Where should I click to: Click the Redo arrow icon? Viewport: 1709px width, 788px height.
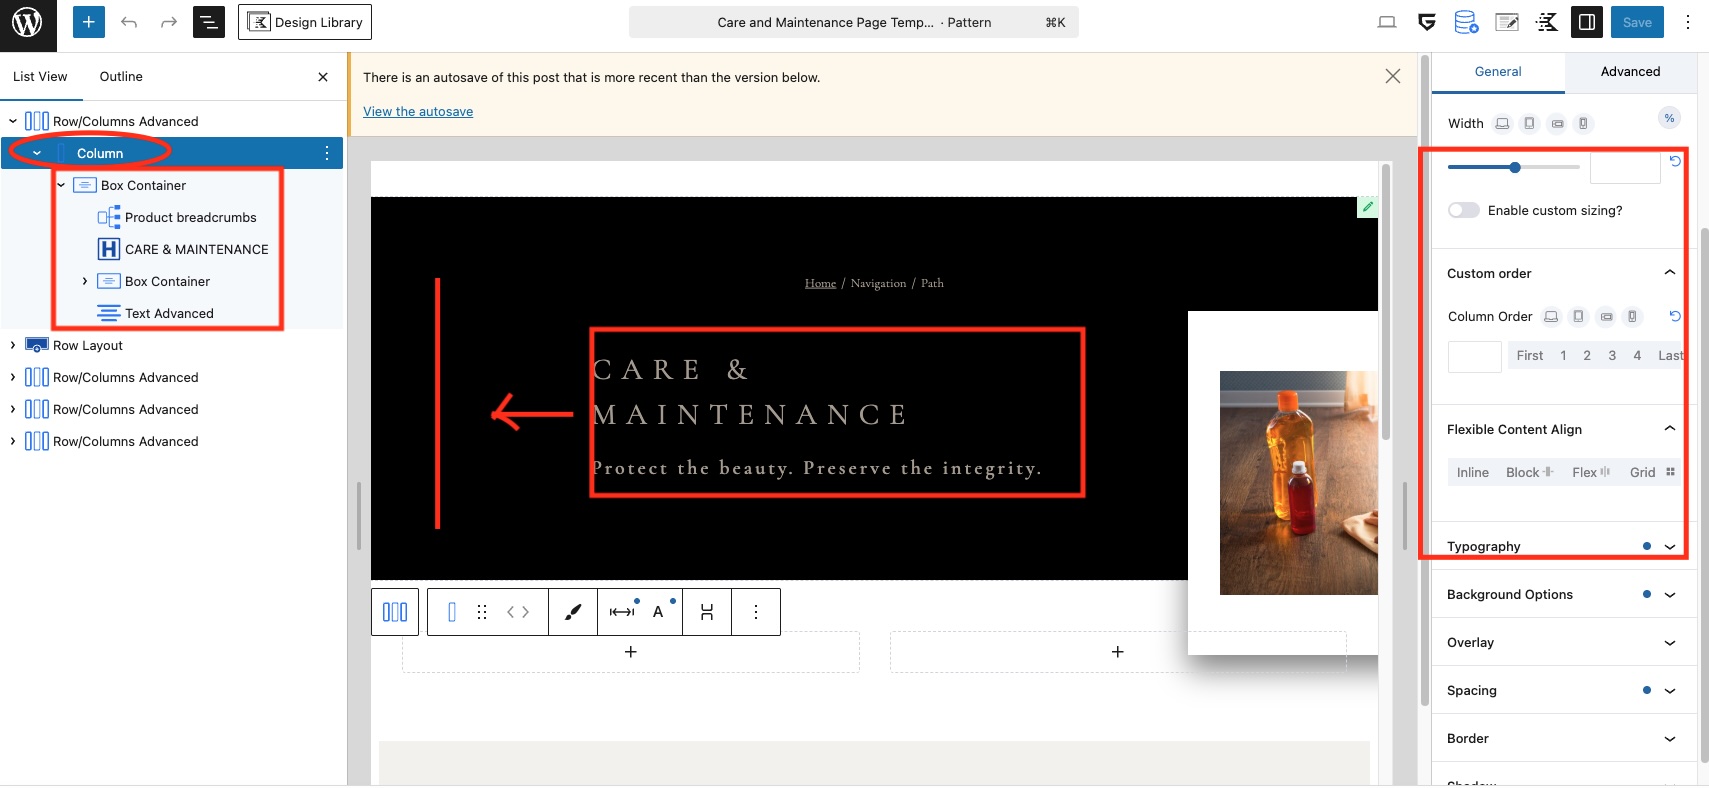click(x=169, y=22)
